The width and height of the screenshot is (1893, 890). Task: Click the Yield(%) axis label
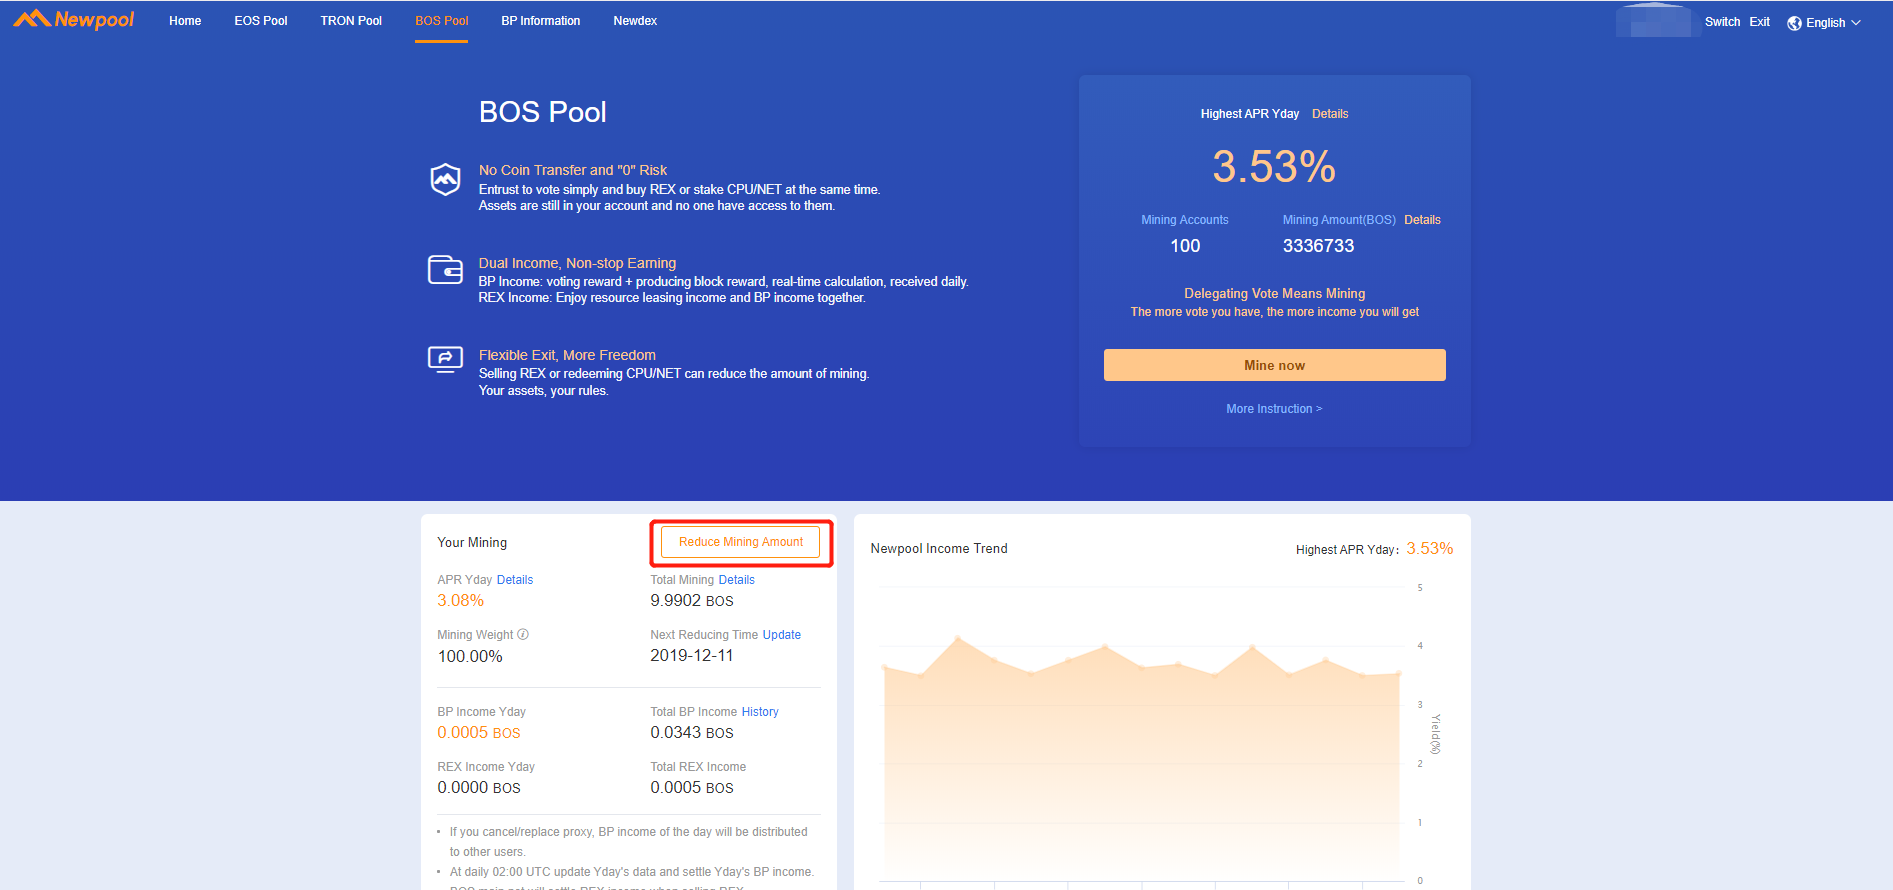(1435, 734)
